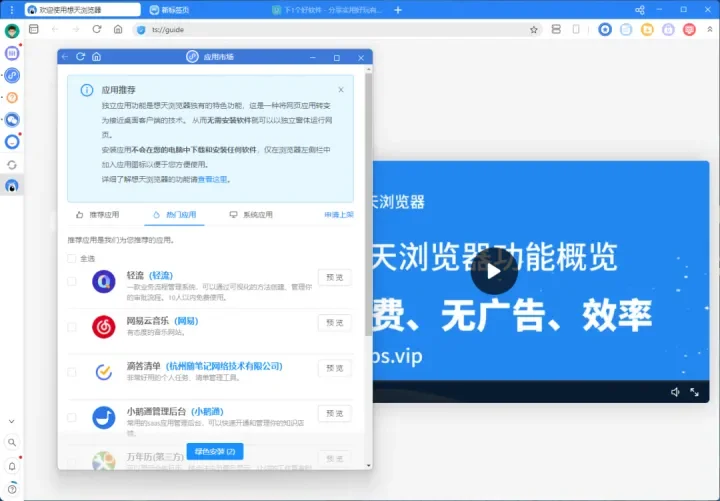Collapse the extensions toolbar chevron
Screen dimensions: 720x501
pos(710,29)
